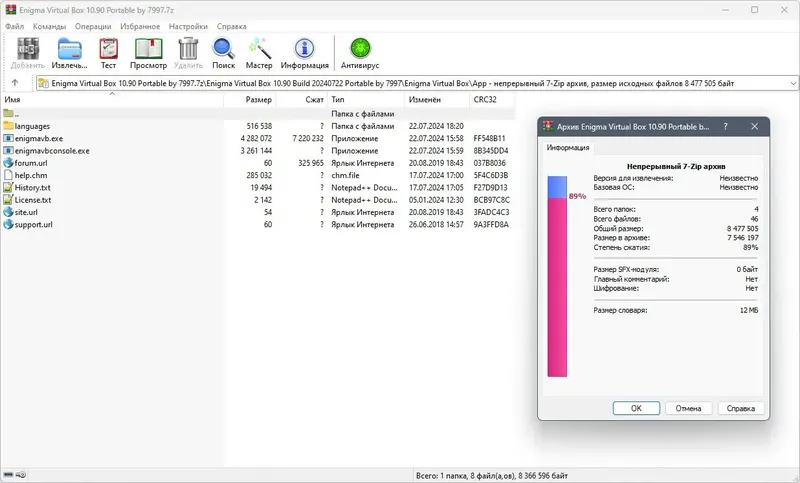Select the Информация tab in the dialog
Screen dimensions: 800x483
[x=568, y=147]
